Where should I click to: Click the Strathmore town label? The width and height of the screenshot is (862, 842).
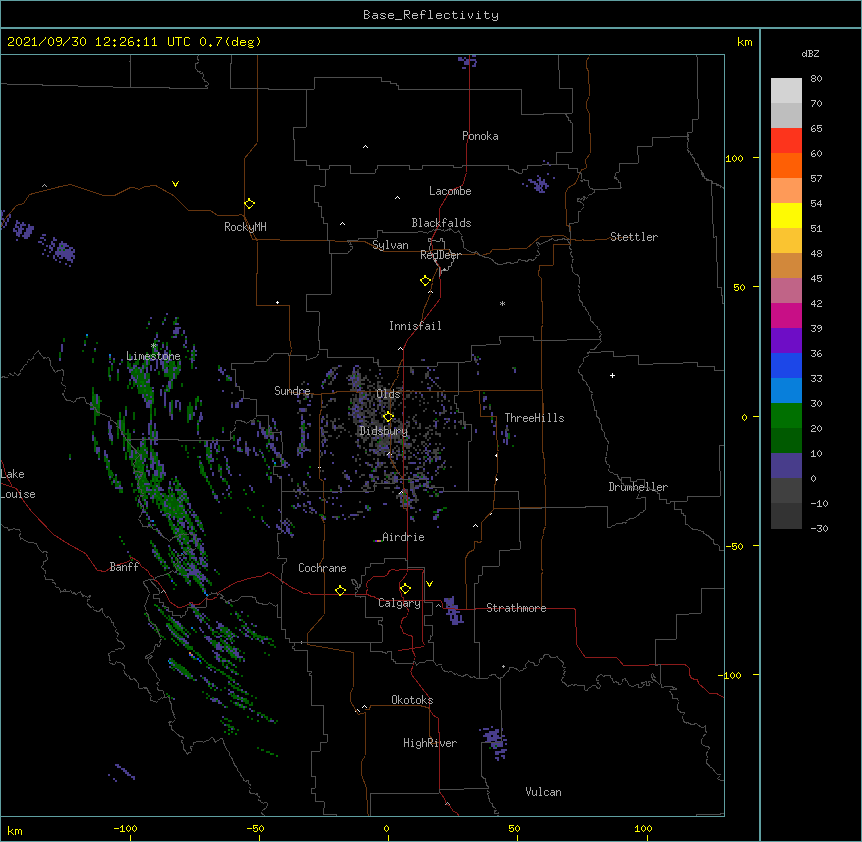tap(516, 608)
